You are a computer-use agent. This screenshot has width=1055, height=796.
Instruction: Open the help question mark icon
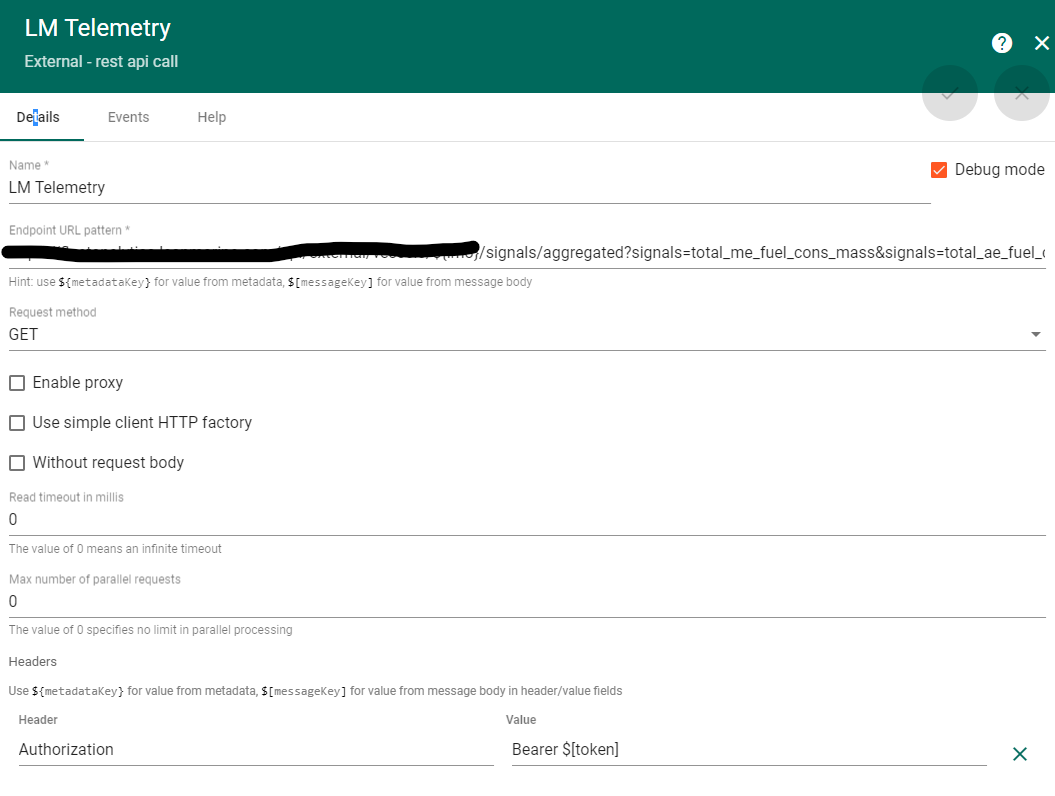(1002, 43)
